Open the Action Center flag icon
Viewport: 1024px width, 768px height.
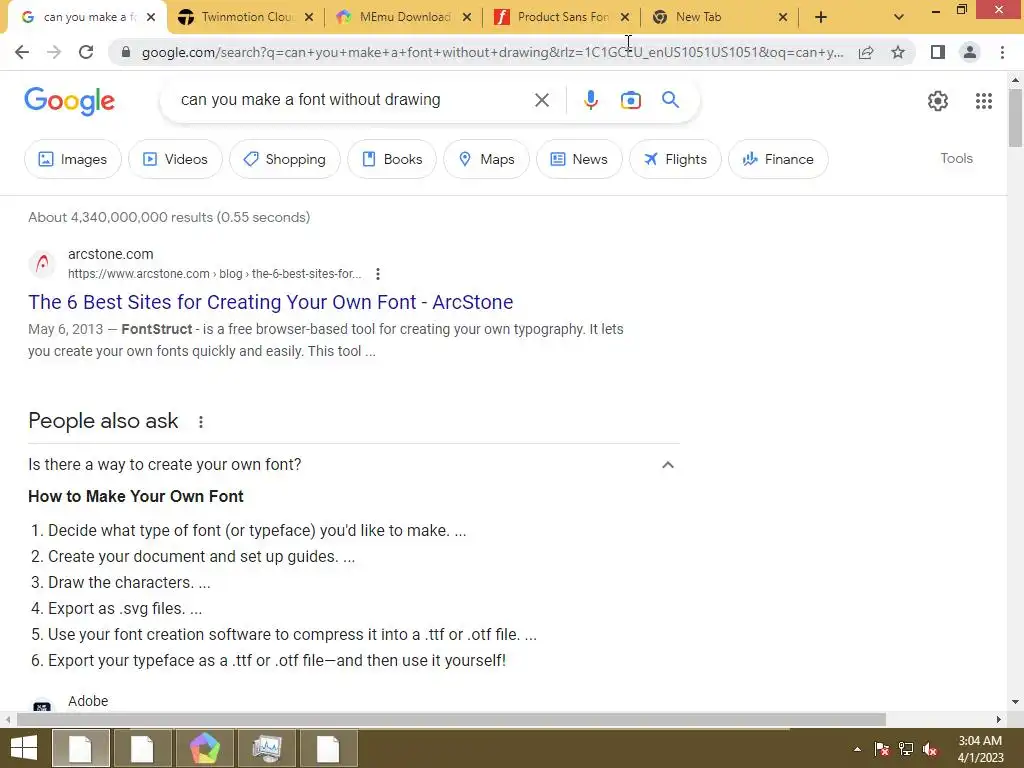click(881, 748)
